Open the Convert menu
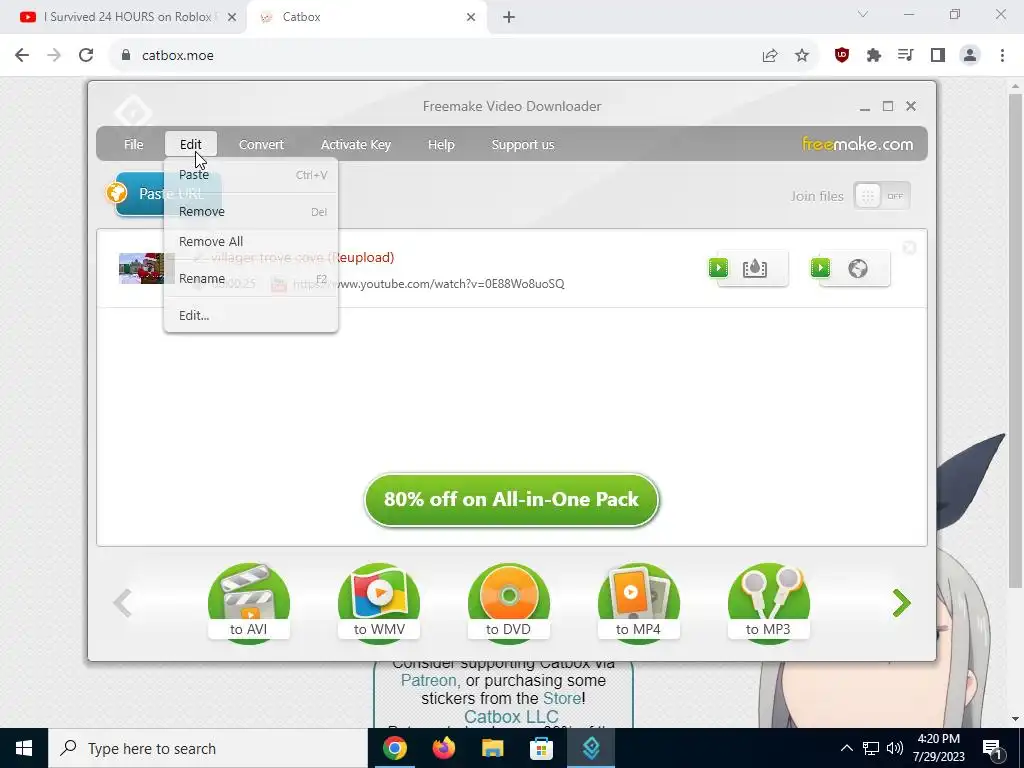This screenshot has height=768, width=1024. [261, 144]
